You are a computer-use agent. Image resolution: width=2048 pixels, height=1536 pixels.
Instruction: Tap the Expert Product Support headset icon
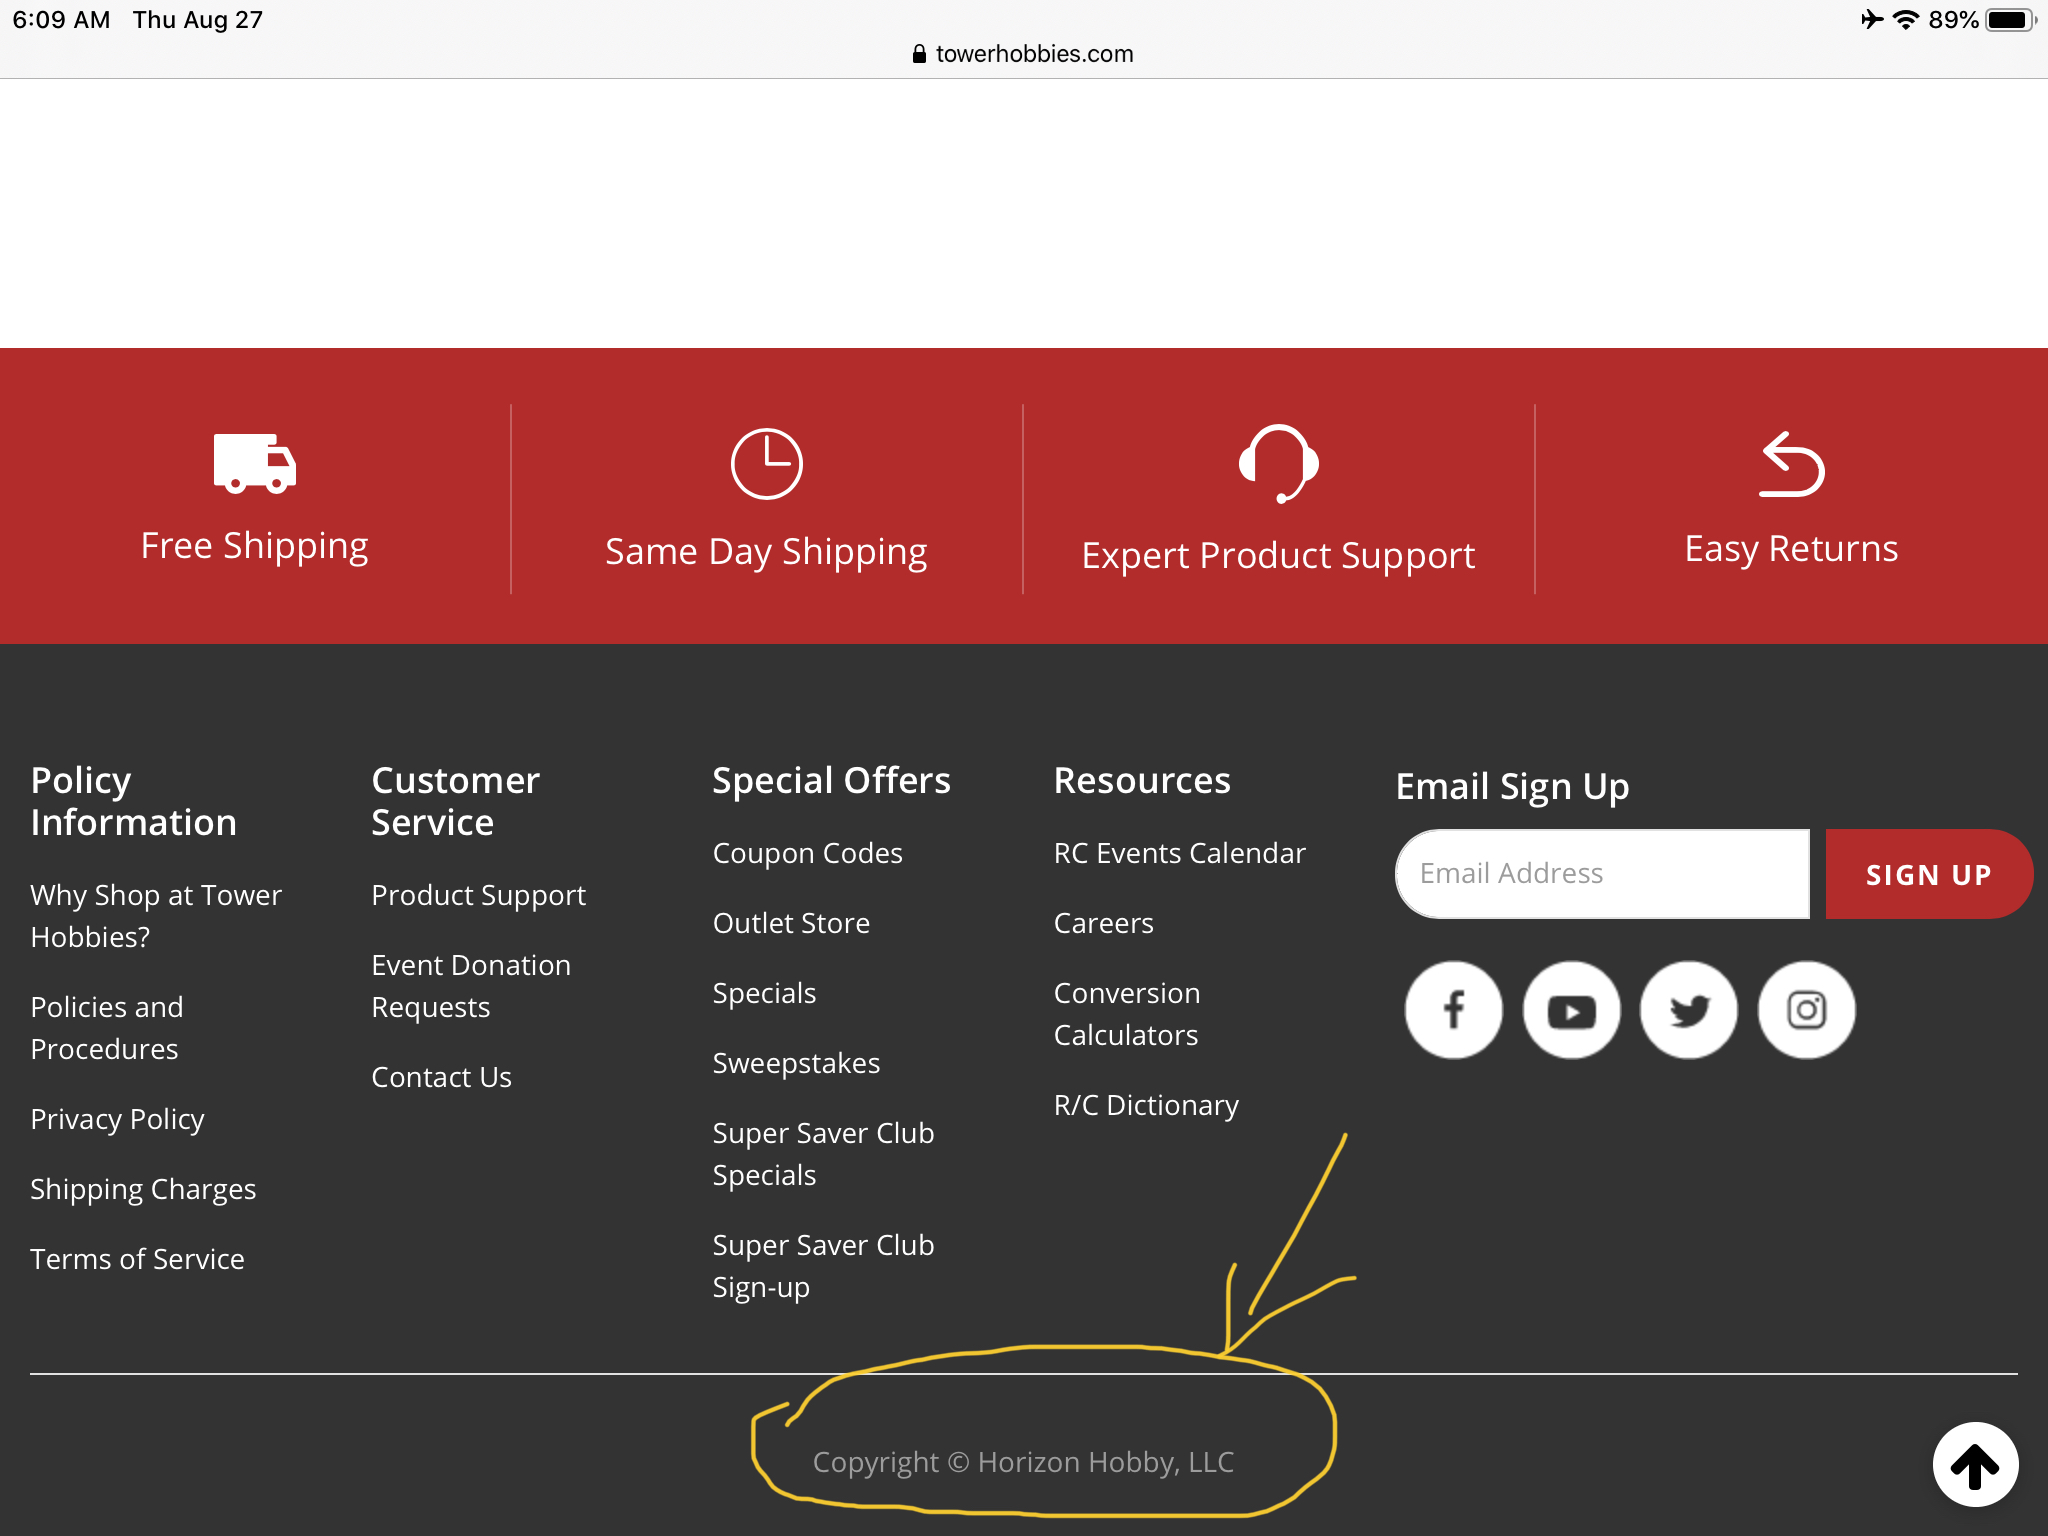tap(1278, 463)
